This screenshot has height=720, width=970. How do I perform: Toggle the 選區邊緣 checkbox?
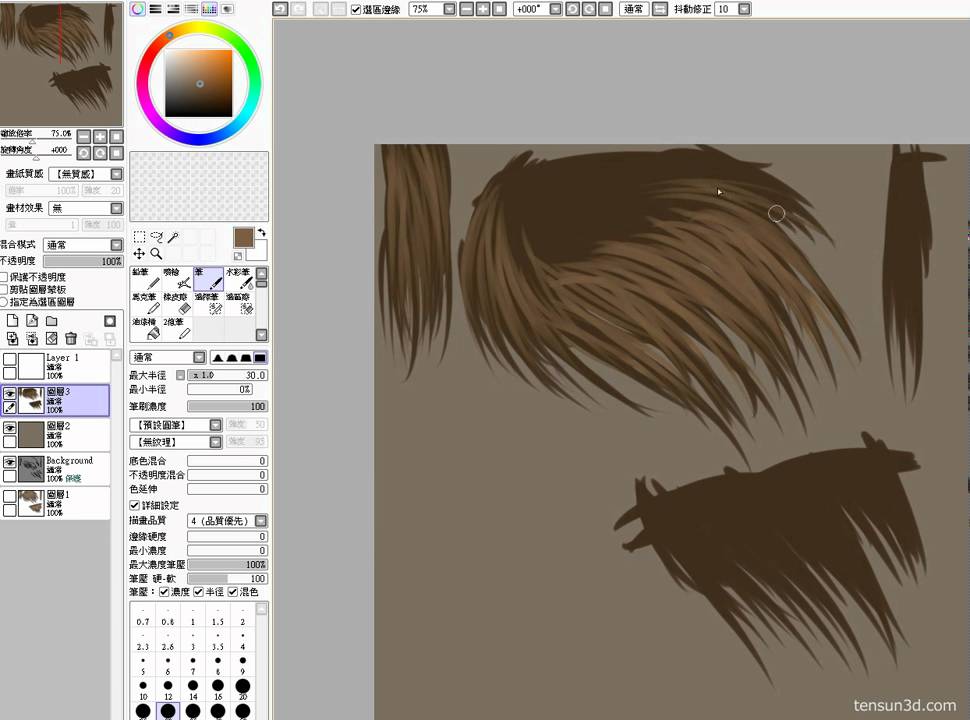pyautogui.click(x=356, y=9)
